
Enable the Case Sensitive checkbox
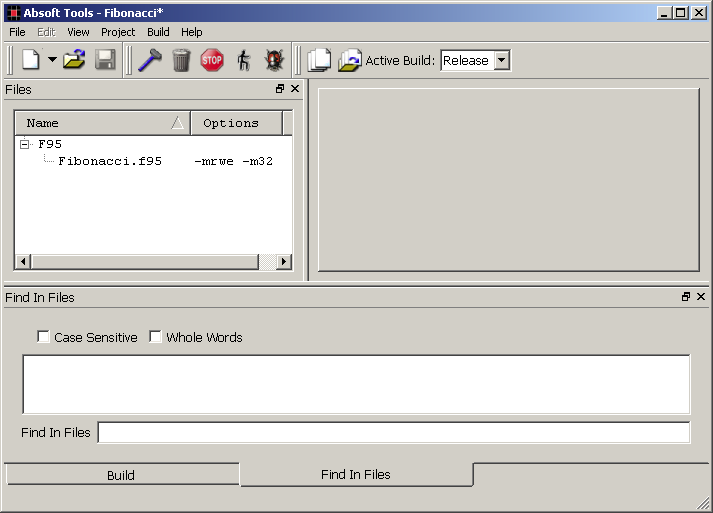click(43, 337)
